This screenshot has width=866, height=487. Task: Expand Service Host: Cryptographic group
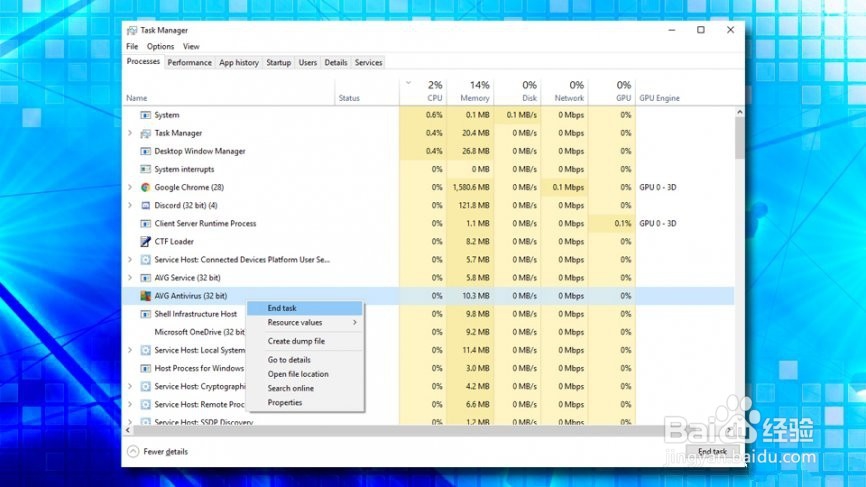[130, 387]
